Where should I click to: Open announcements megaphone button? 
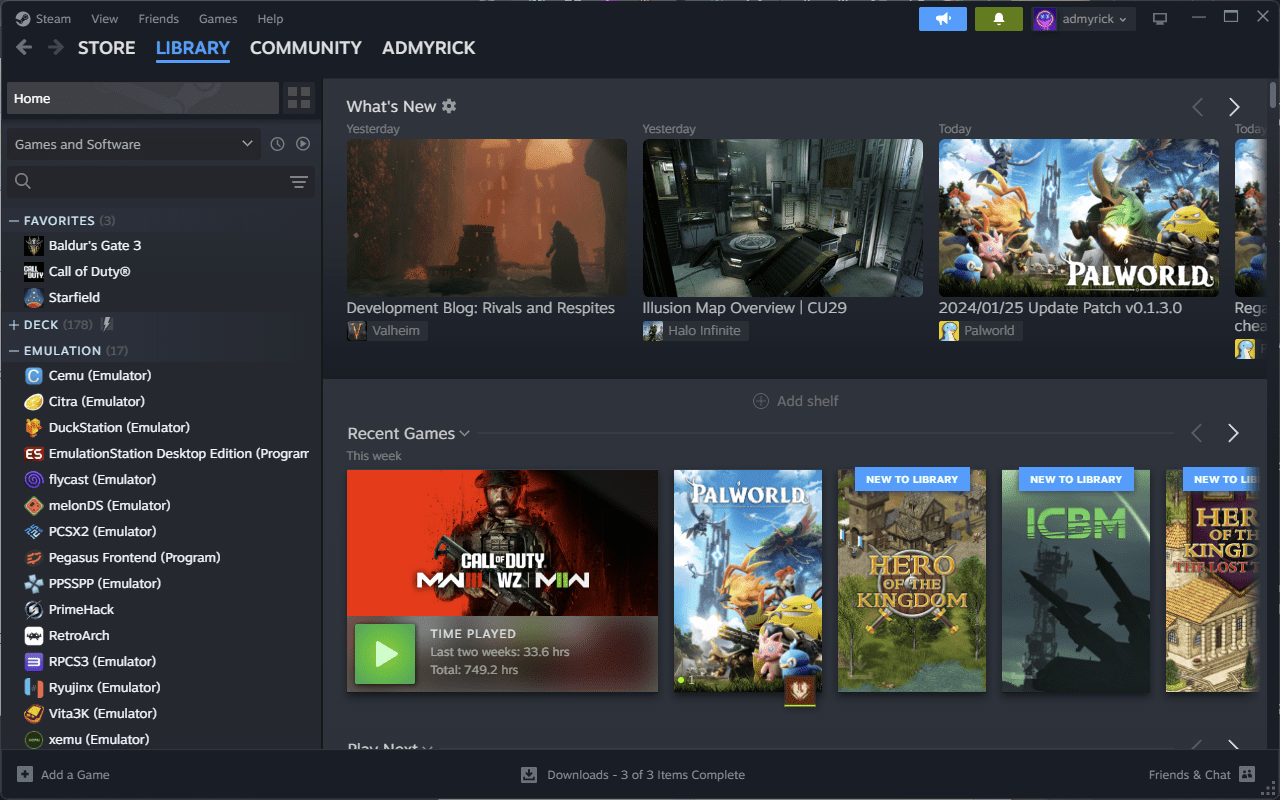click(x=943, y=19)
